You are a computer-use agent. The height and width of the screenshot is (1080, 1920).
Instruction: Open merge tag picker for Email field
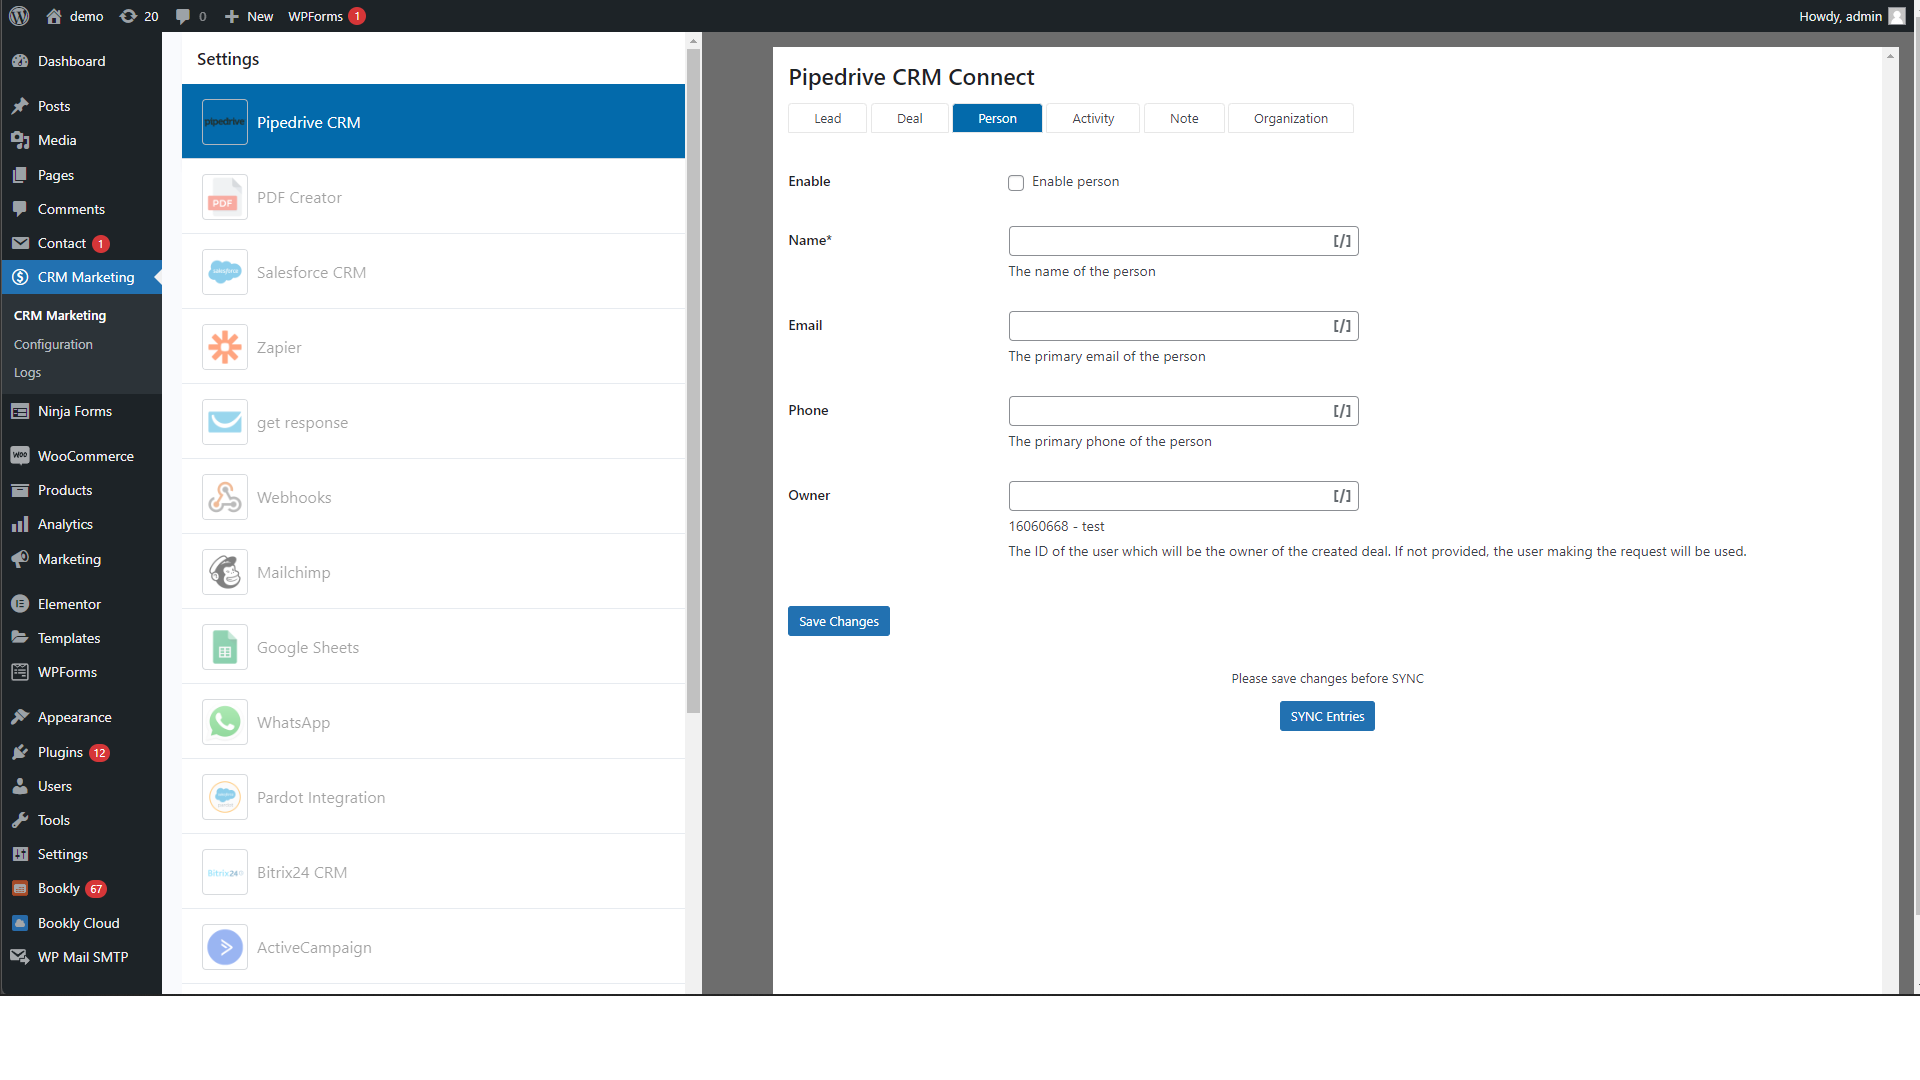(x=1342, y=326)
